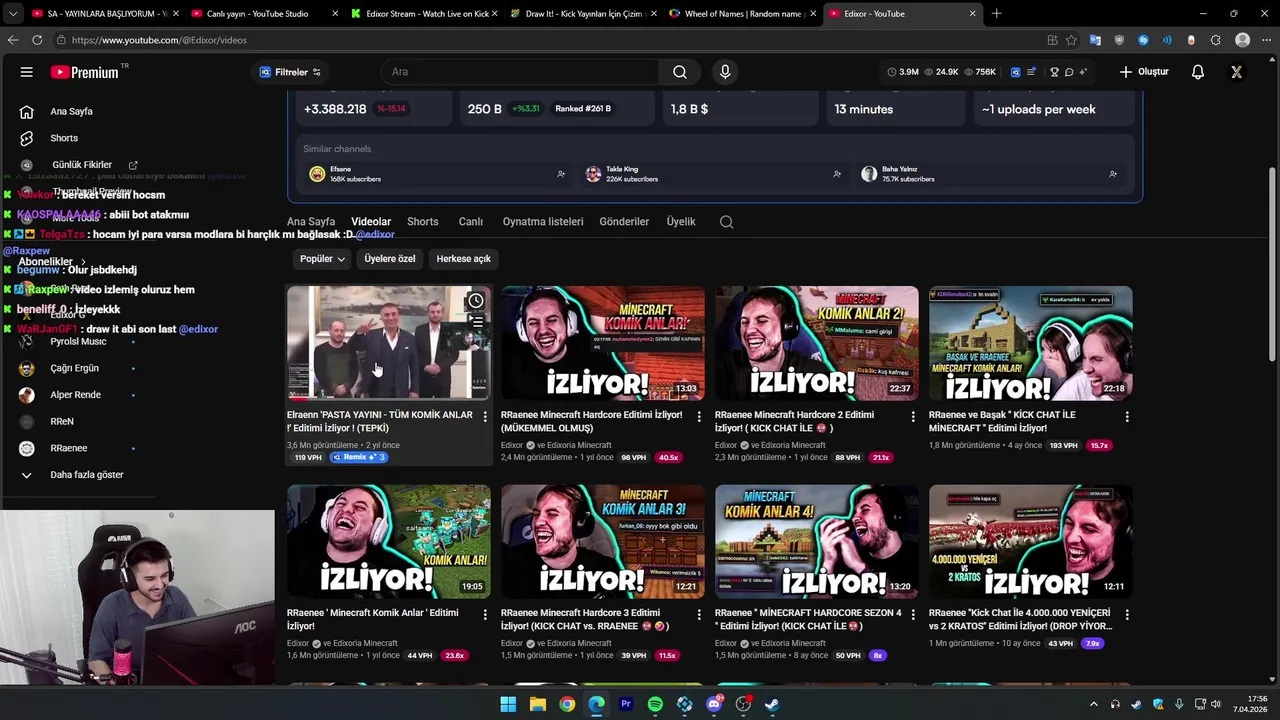Switch to the channel Ana Sayfa tab

[x=311, y=222]
